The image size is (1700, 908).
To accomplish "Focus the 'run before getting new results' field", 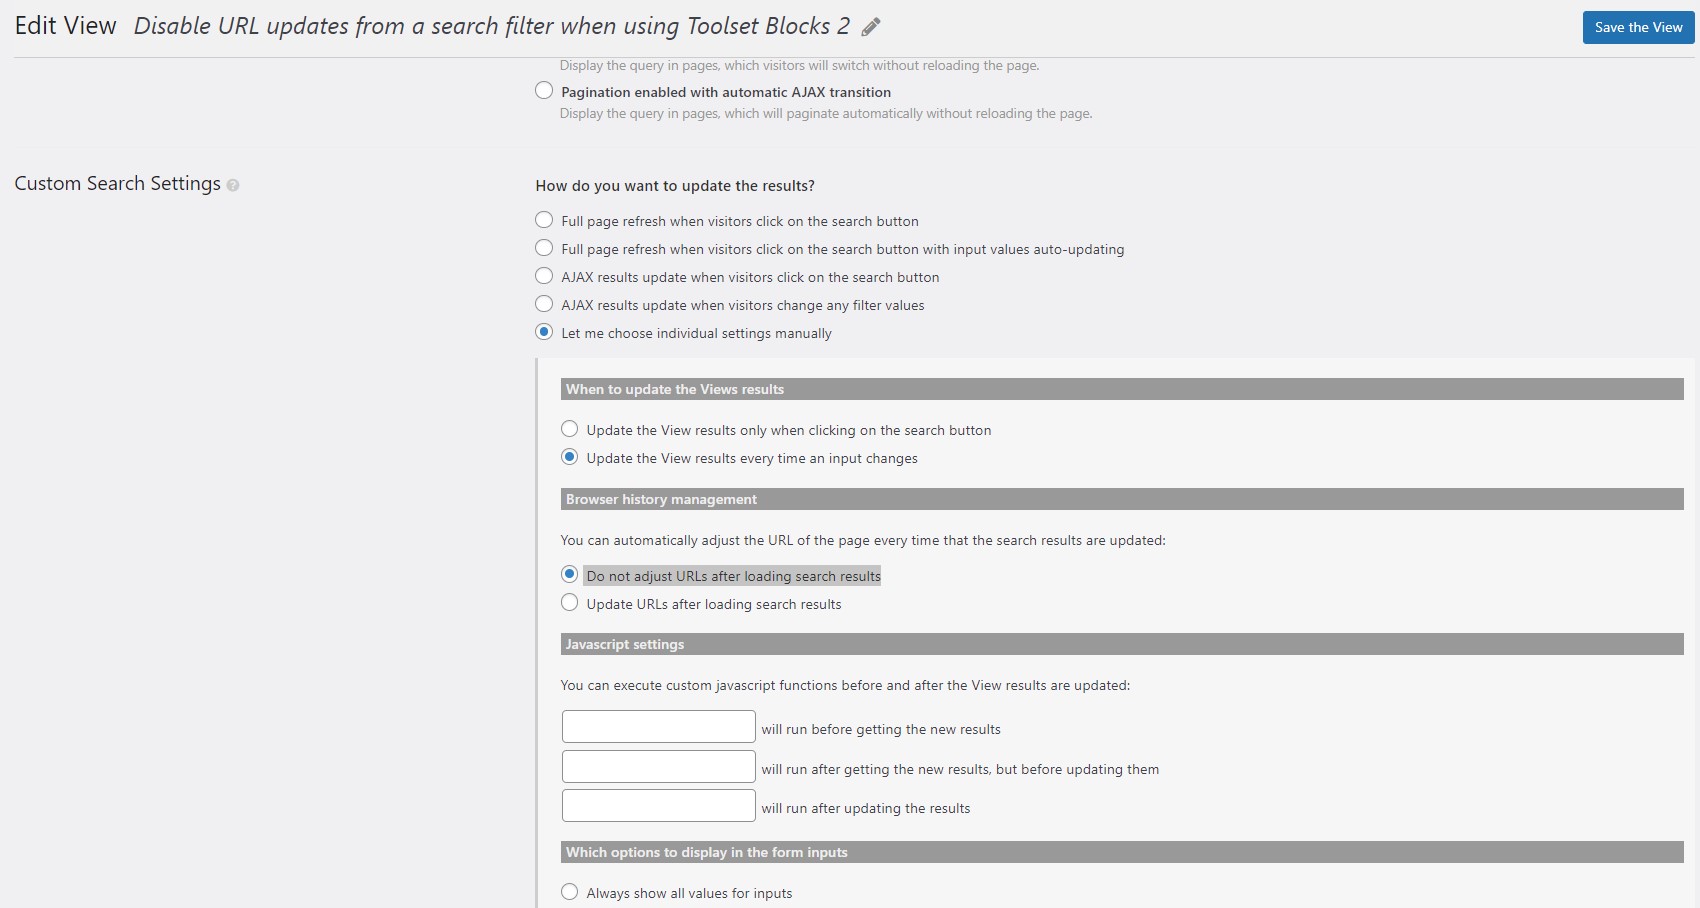I will pyautogui.click(x=659, y=727).
